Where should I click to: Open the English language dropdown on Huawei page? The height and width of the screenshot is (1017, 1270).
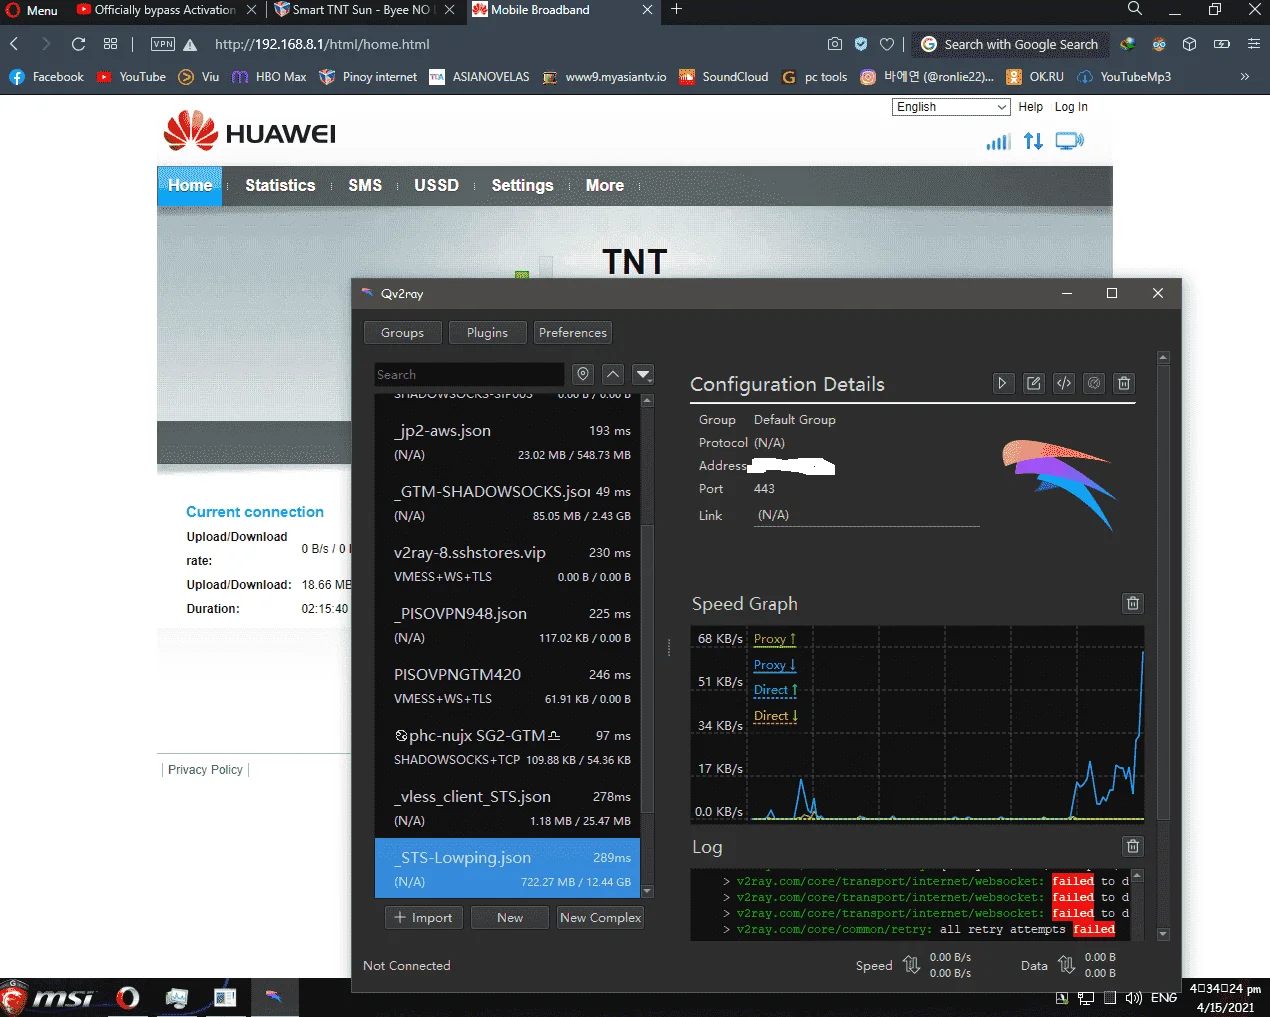click(x=951, y=107)
